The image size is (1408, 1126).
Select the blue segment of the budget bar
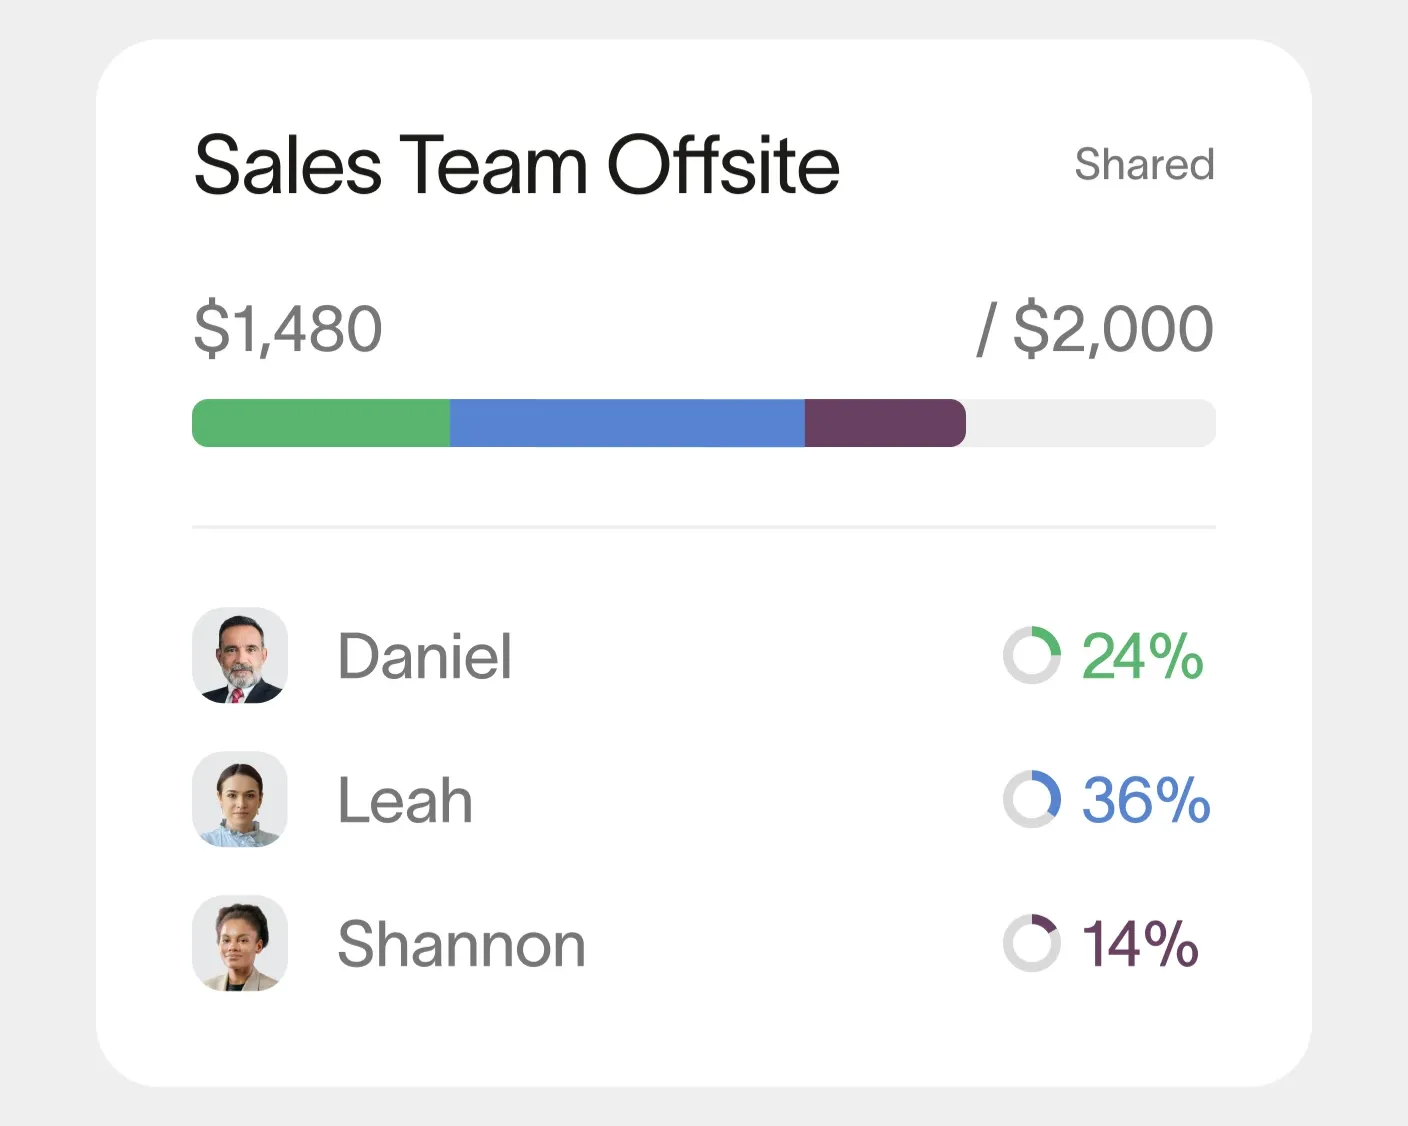click(627, 423)
